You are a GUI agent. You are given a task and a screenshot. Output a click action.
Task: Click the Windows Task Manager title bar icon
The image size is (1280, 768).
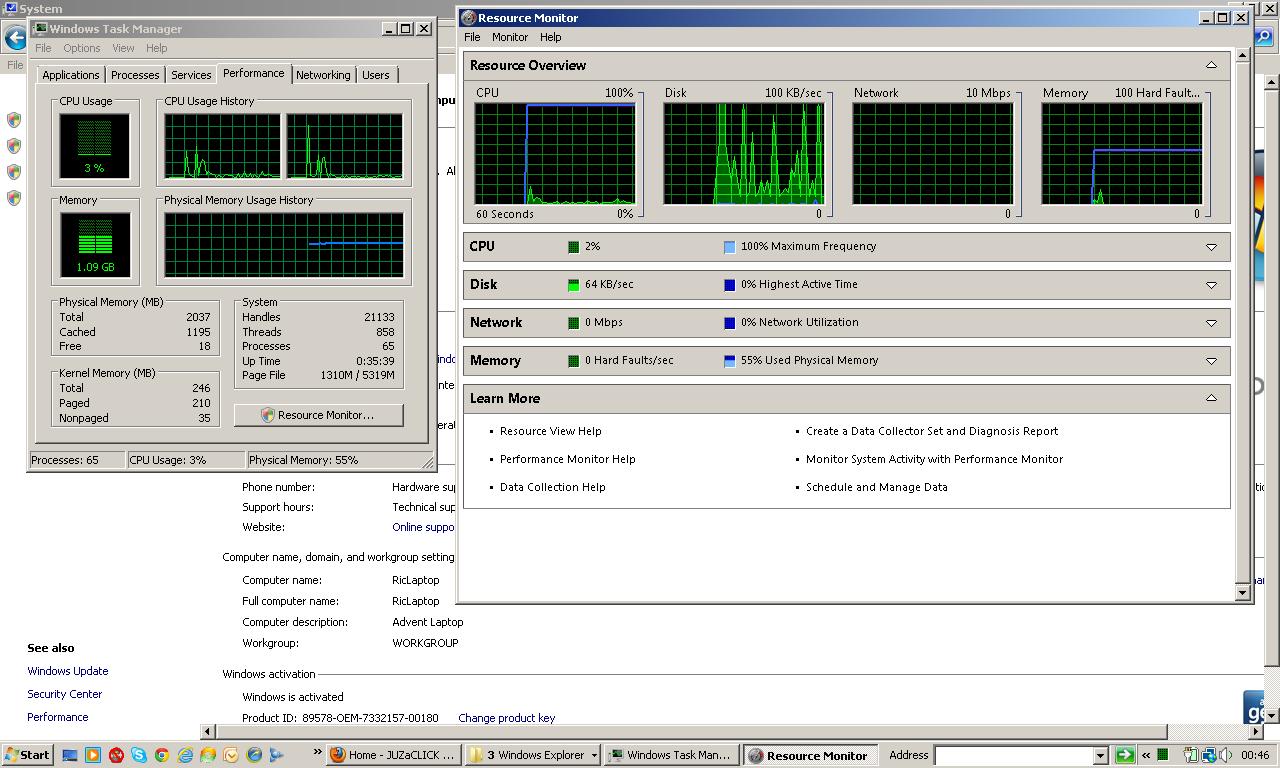pos(40,29)
